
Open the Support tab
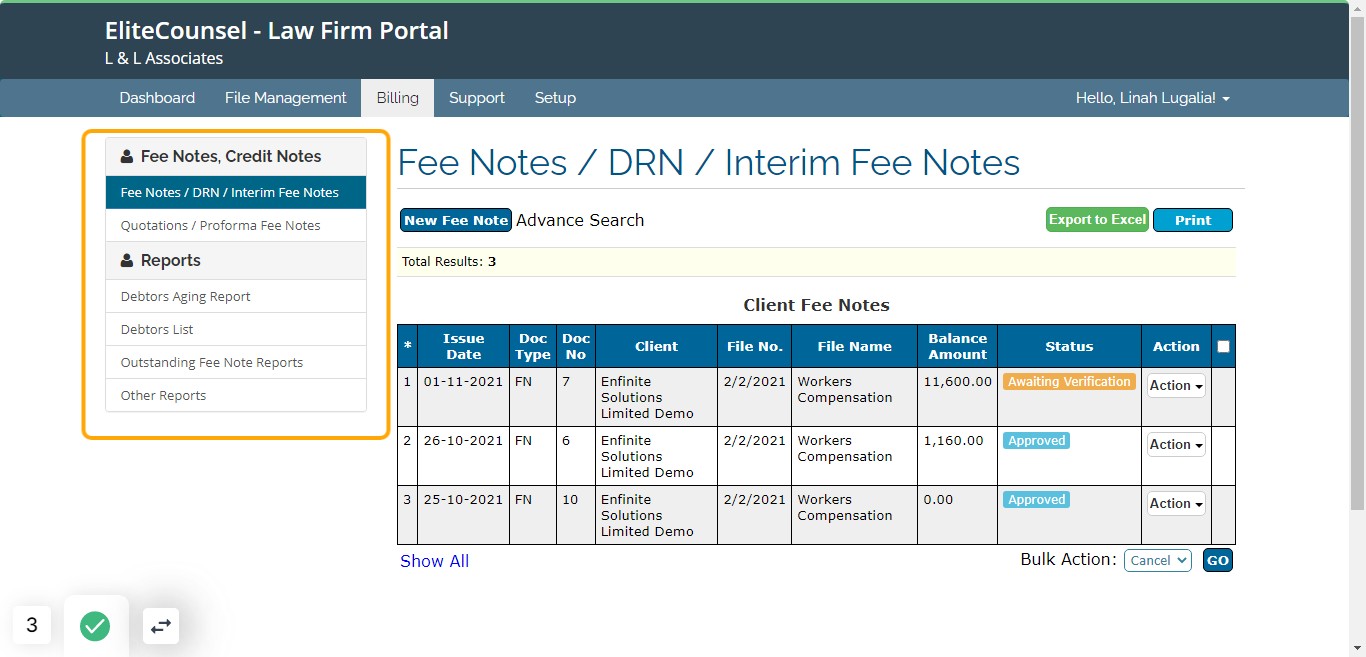click(x=477, y=98)
